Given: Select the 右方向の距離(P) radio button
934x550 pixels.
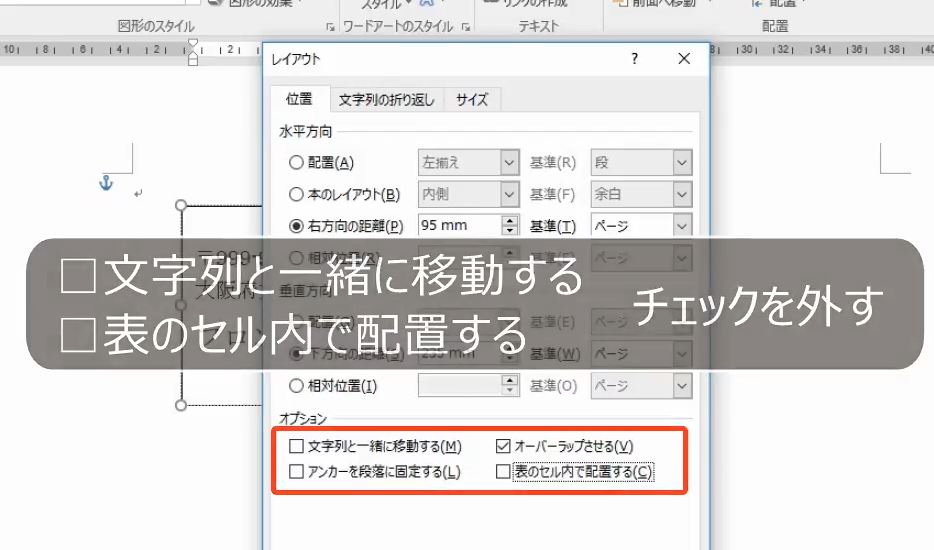Looking at the screenshot, I should (x=296, y=226).
